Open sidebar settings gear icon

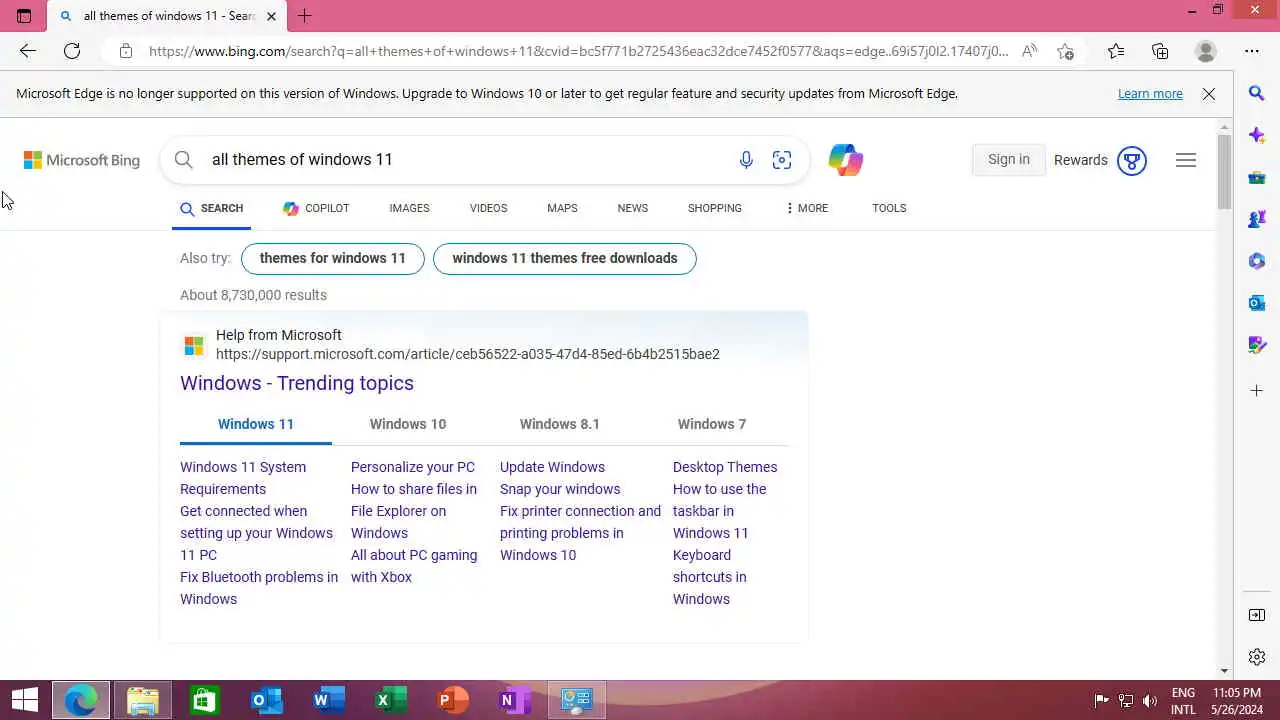click(x=1257, y=657)
